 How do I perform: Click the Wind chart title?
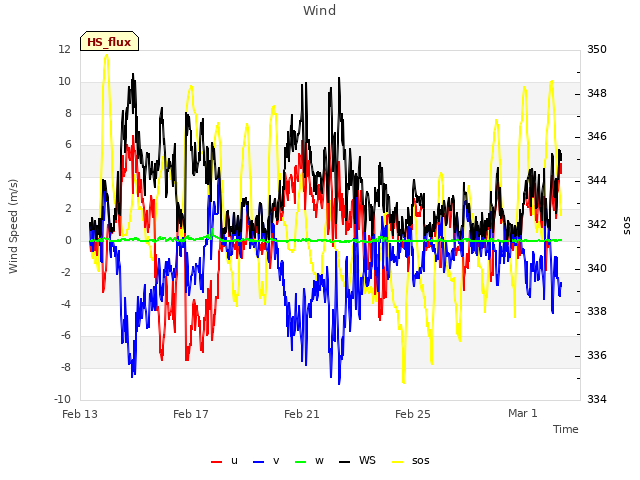tap(320, 10)
